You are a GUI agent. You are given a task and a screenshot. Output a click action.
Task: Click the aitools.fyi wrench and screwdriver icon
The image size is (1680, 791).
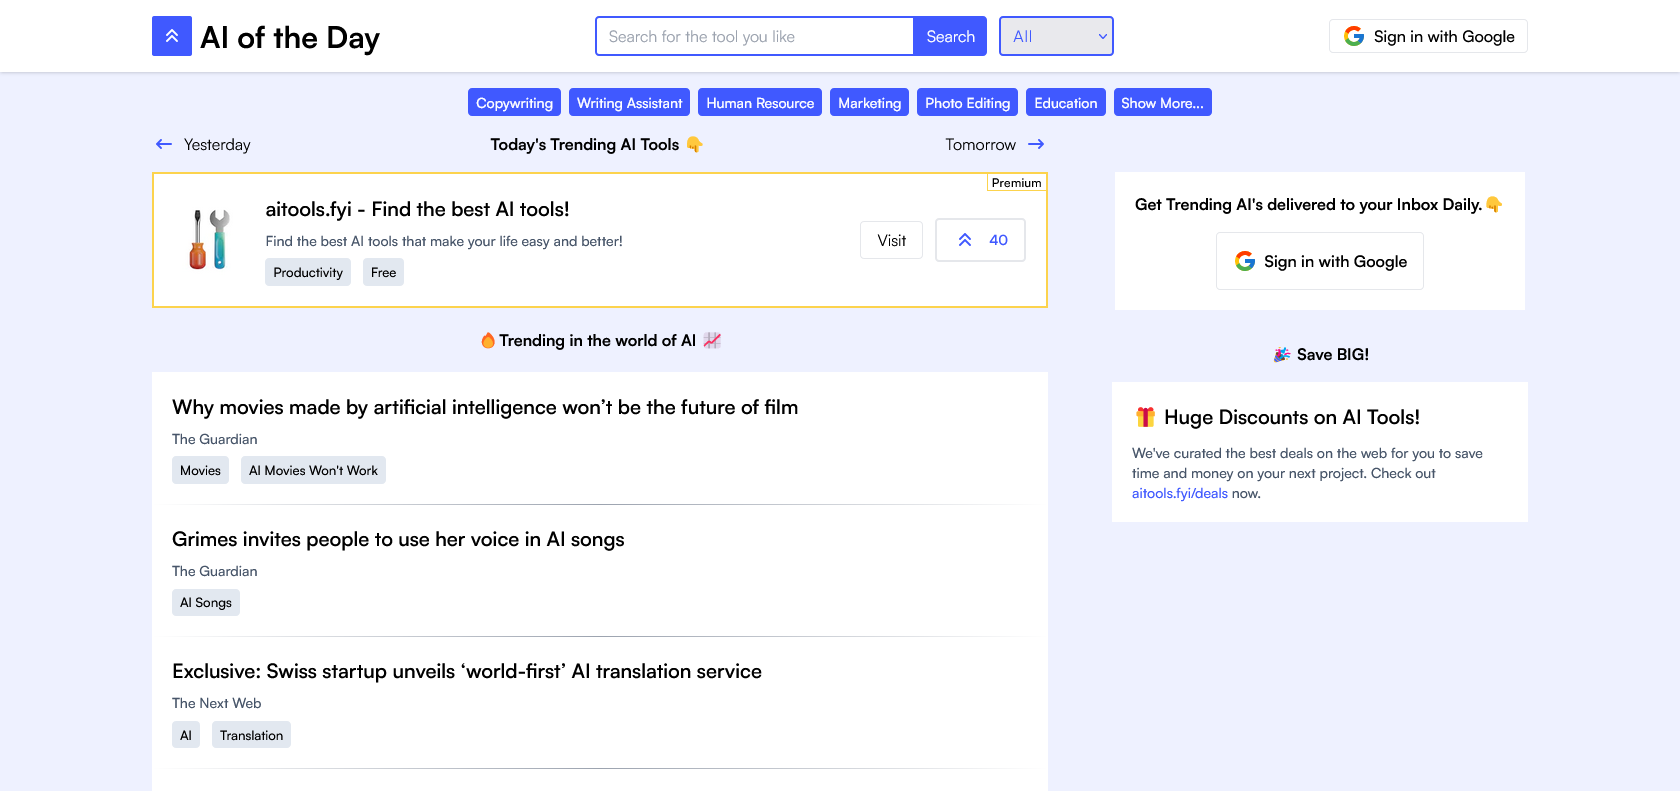pyautogui.click(x=209, y=239)
